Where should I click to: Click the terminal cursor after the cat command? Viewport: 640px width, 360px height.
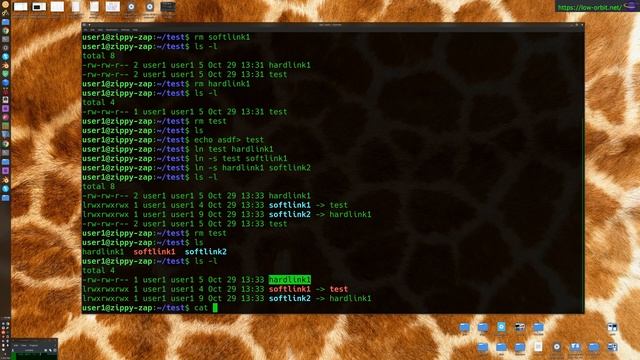(215, 308)
